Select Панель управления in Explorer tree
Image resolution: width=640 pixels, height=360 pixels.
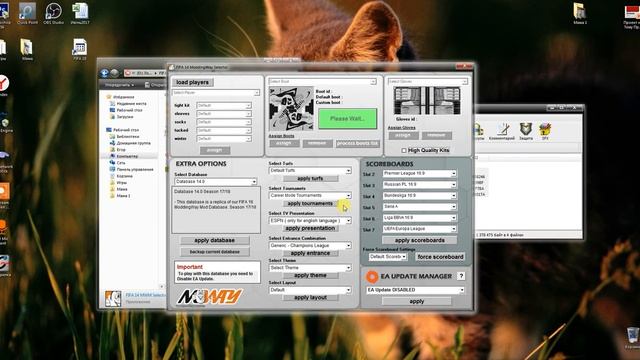coord(135,169)
